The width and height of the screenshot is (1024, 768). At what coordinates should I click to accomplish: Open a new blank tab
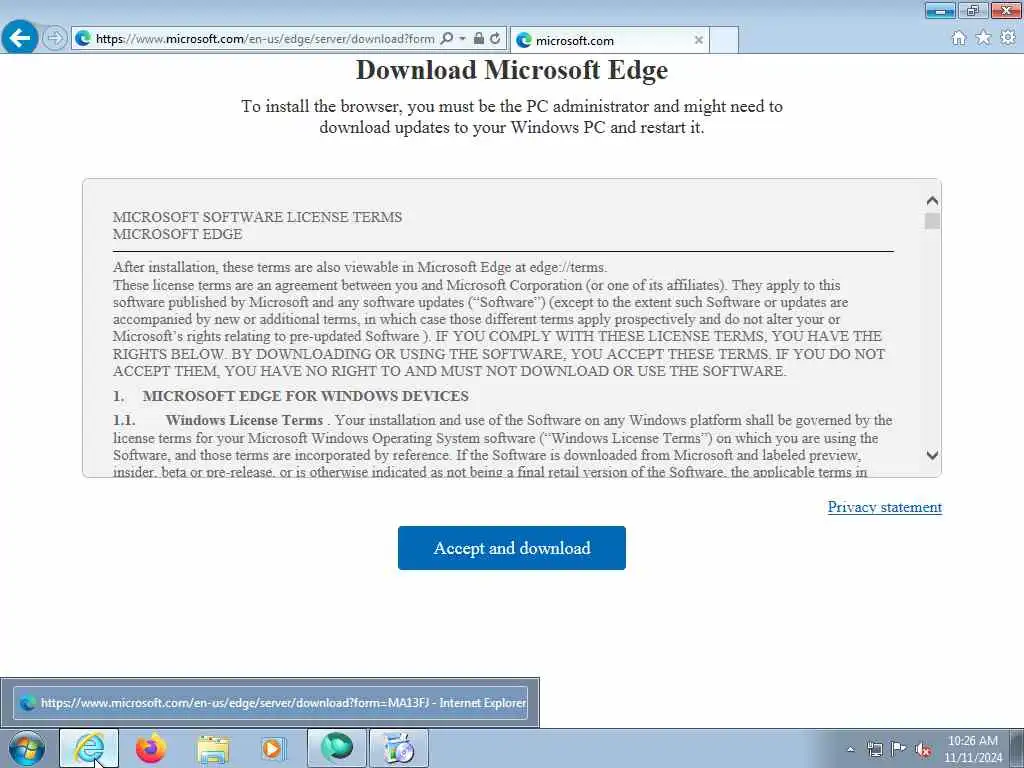coord(724,40)
